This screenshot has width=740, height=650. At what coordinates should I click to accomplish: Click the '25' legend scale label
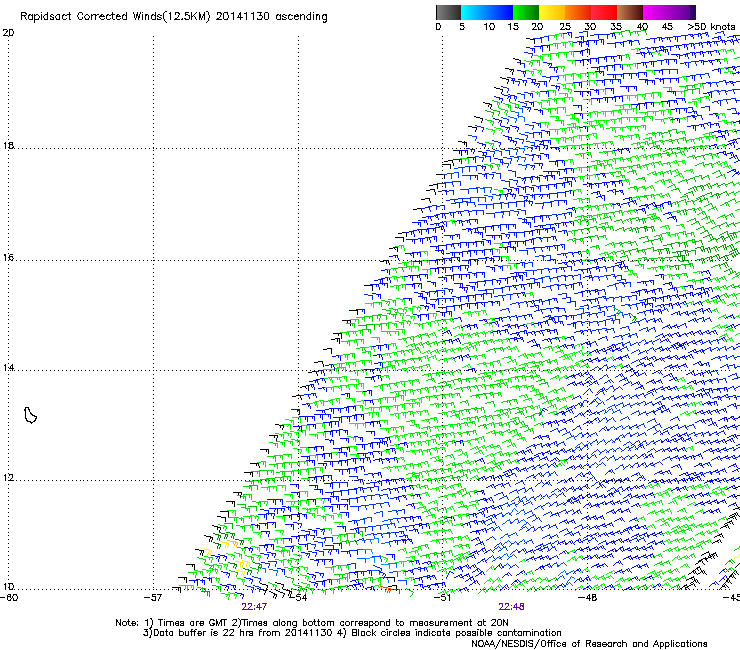[565, 27]
